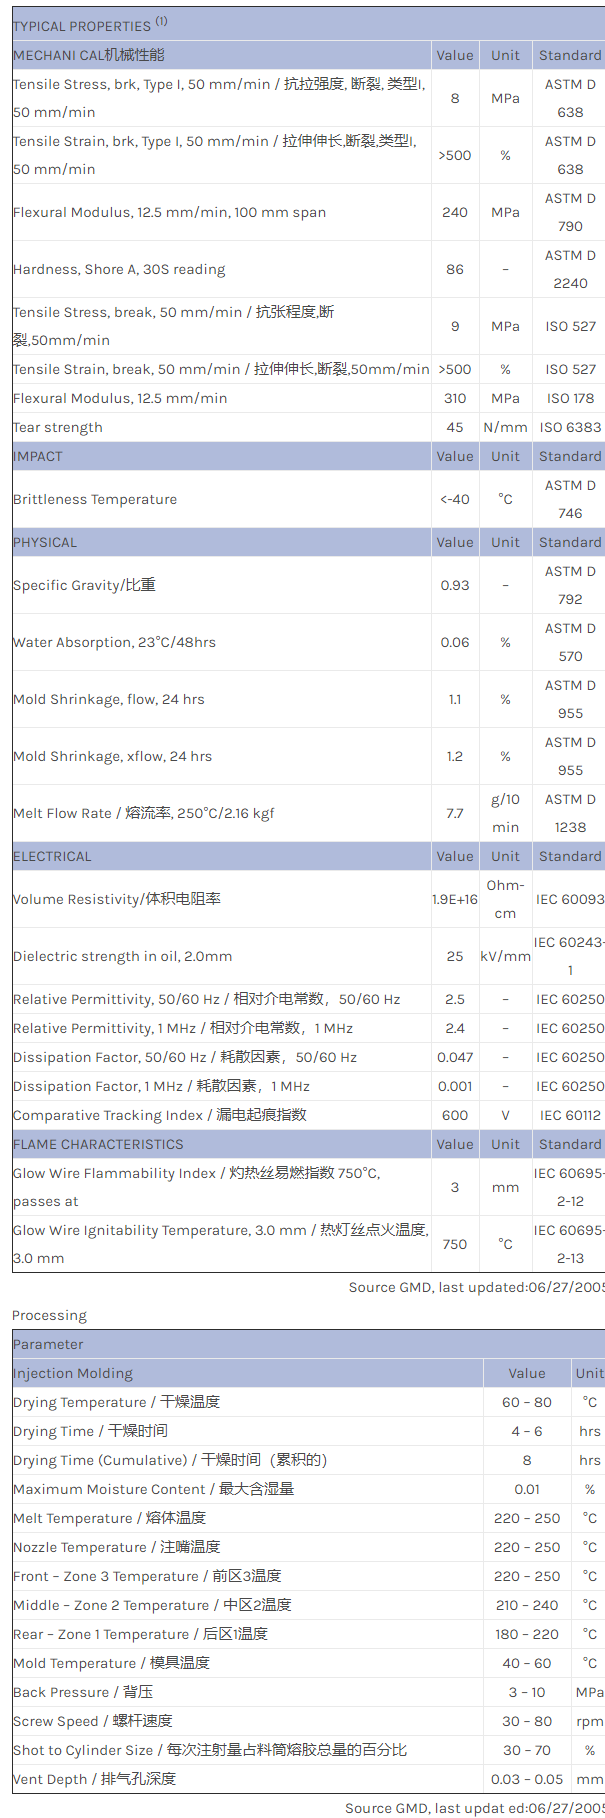Select the Specific Gravity row label
This screenshot has height=1818, width=605.
84,585
